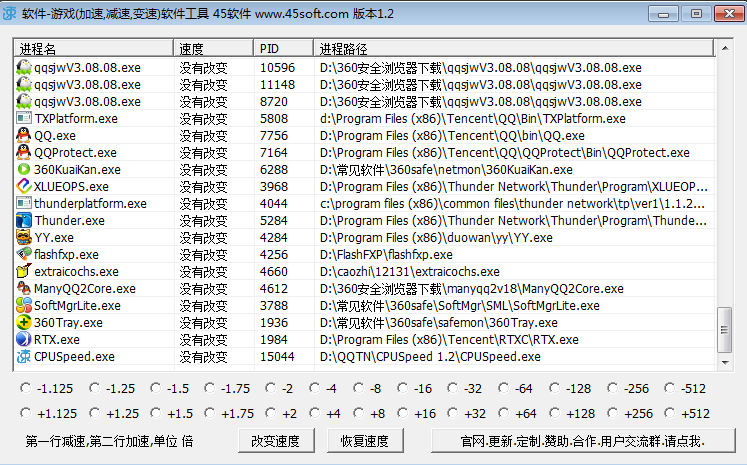Select the +8 speedup radio button

pyautogui.click(x=359, y=413)
